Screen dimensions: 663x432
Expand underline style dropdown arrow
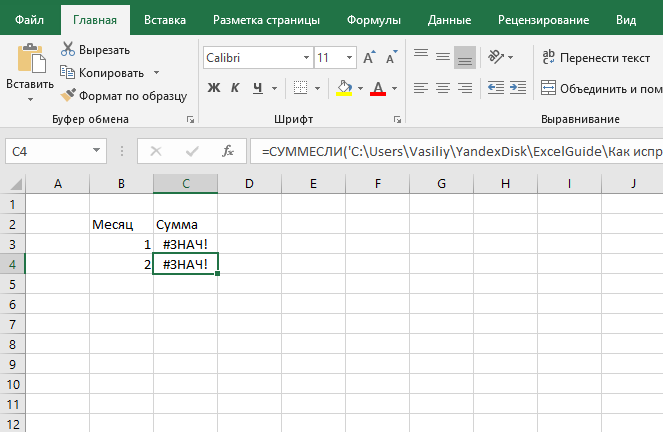coord(274,88)
